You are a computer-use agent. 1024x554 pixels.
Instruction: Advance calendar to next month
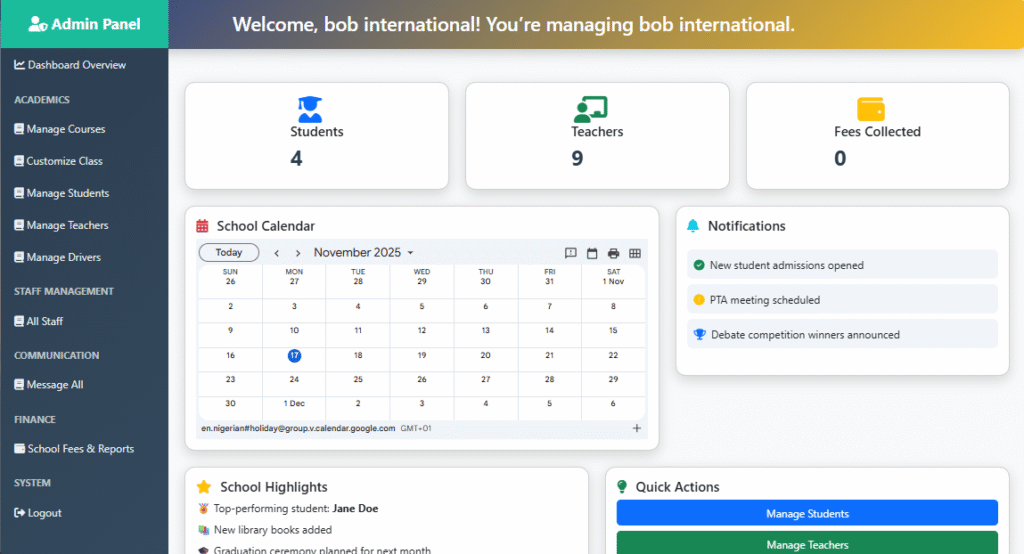(x=298, y=253)
